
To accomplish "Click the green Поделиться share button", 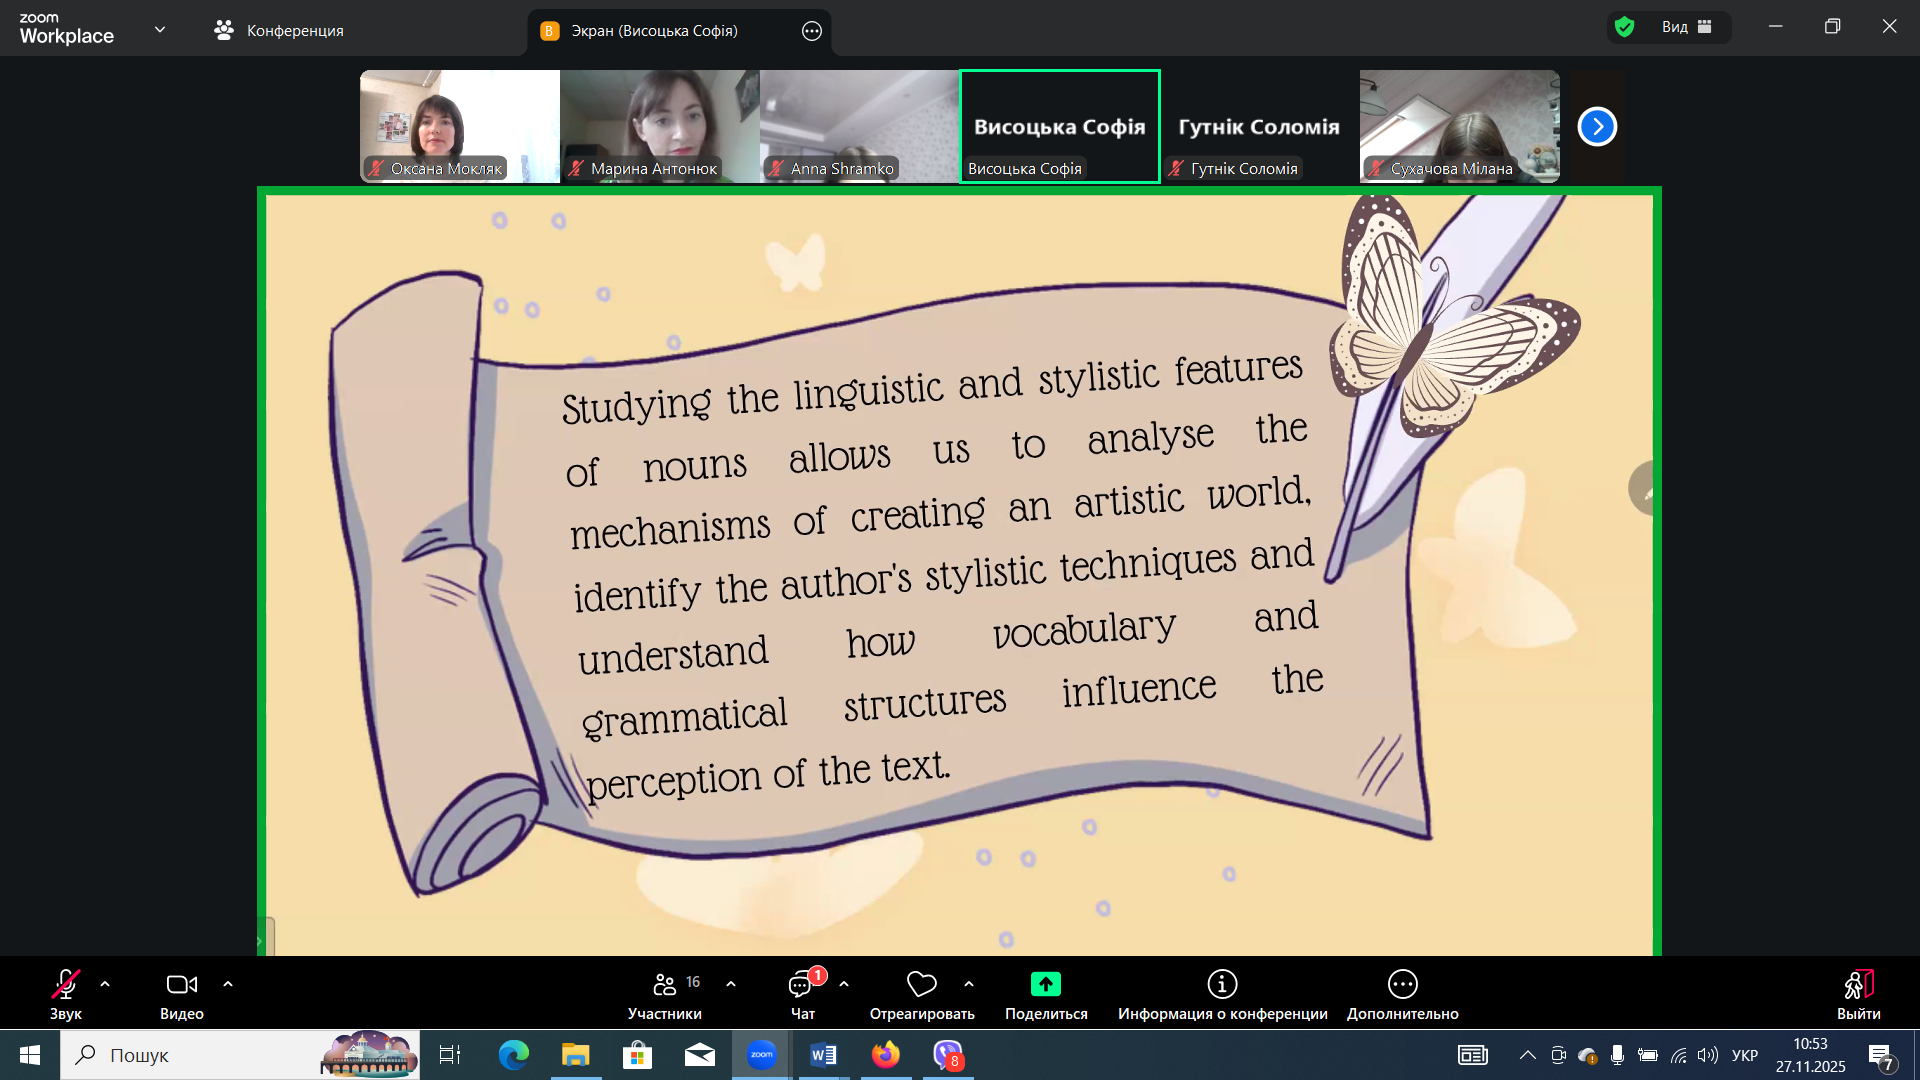I will coord(1045,985).
